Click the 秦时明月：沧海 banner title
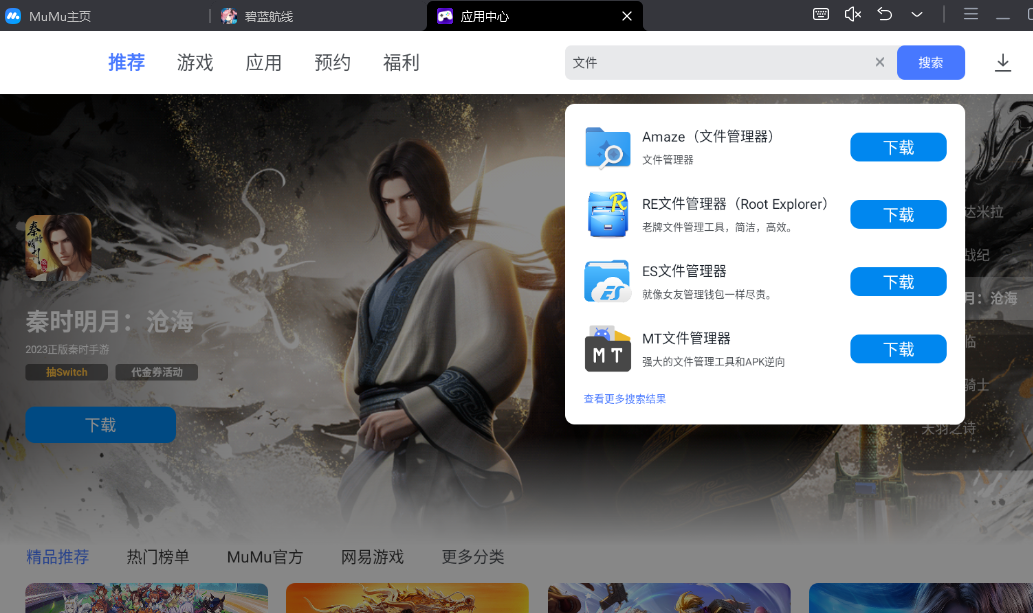This screenshot has width=1033, height=613. click(109, 322)
